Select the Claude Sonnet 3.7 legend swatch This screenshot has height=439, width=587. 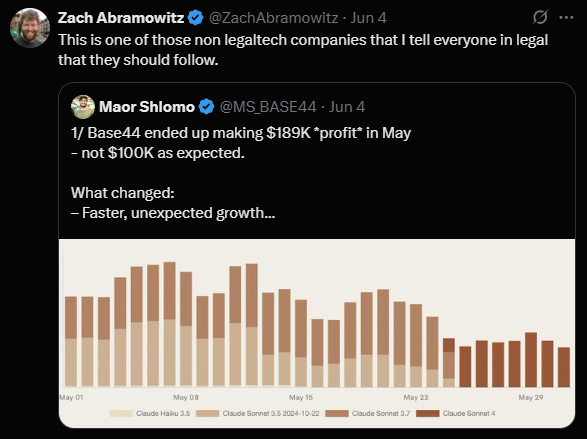click(x=337, y=413)
